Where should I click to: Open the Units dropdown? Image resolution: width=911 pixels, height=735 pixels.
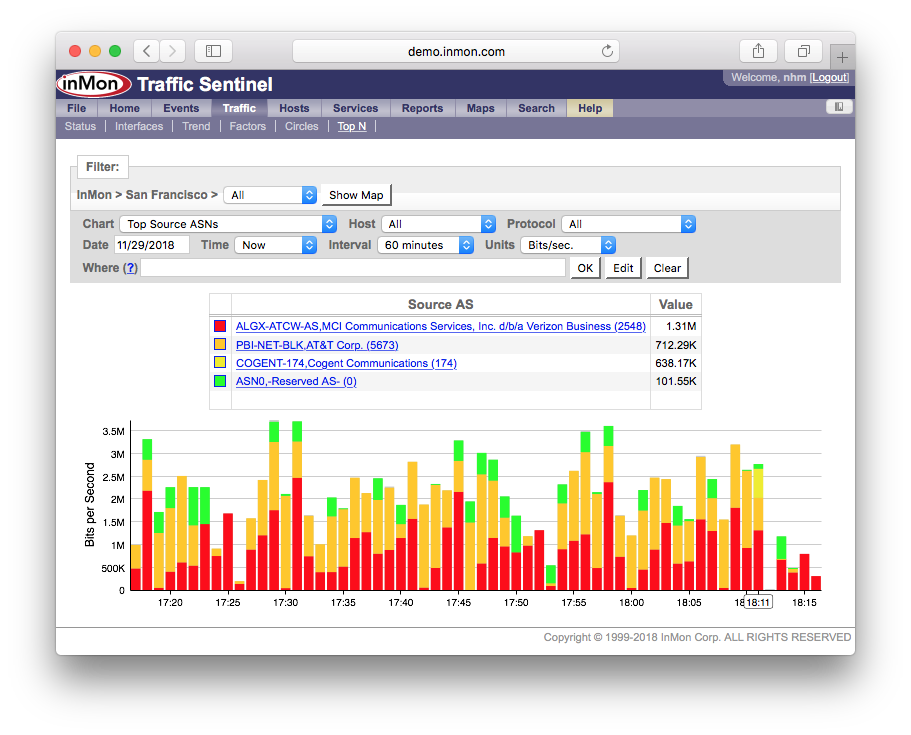coord(568,245)
